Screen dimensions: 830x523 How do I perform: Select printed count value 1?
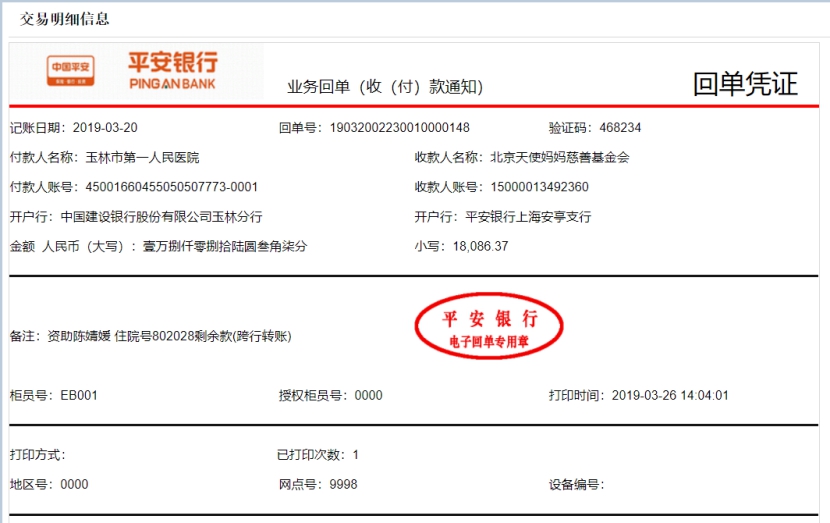click(x=356, y=455)
